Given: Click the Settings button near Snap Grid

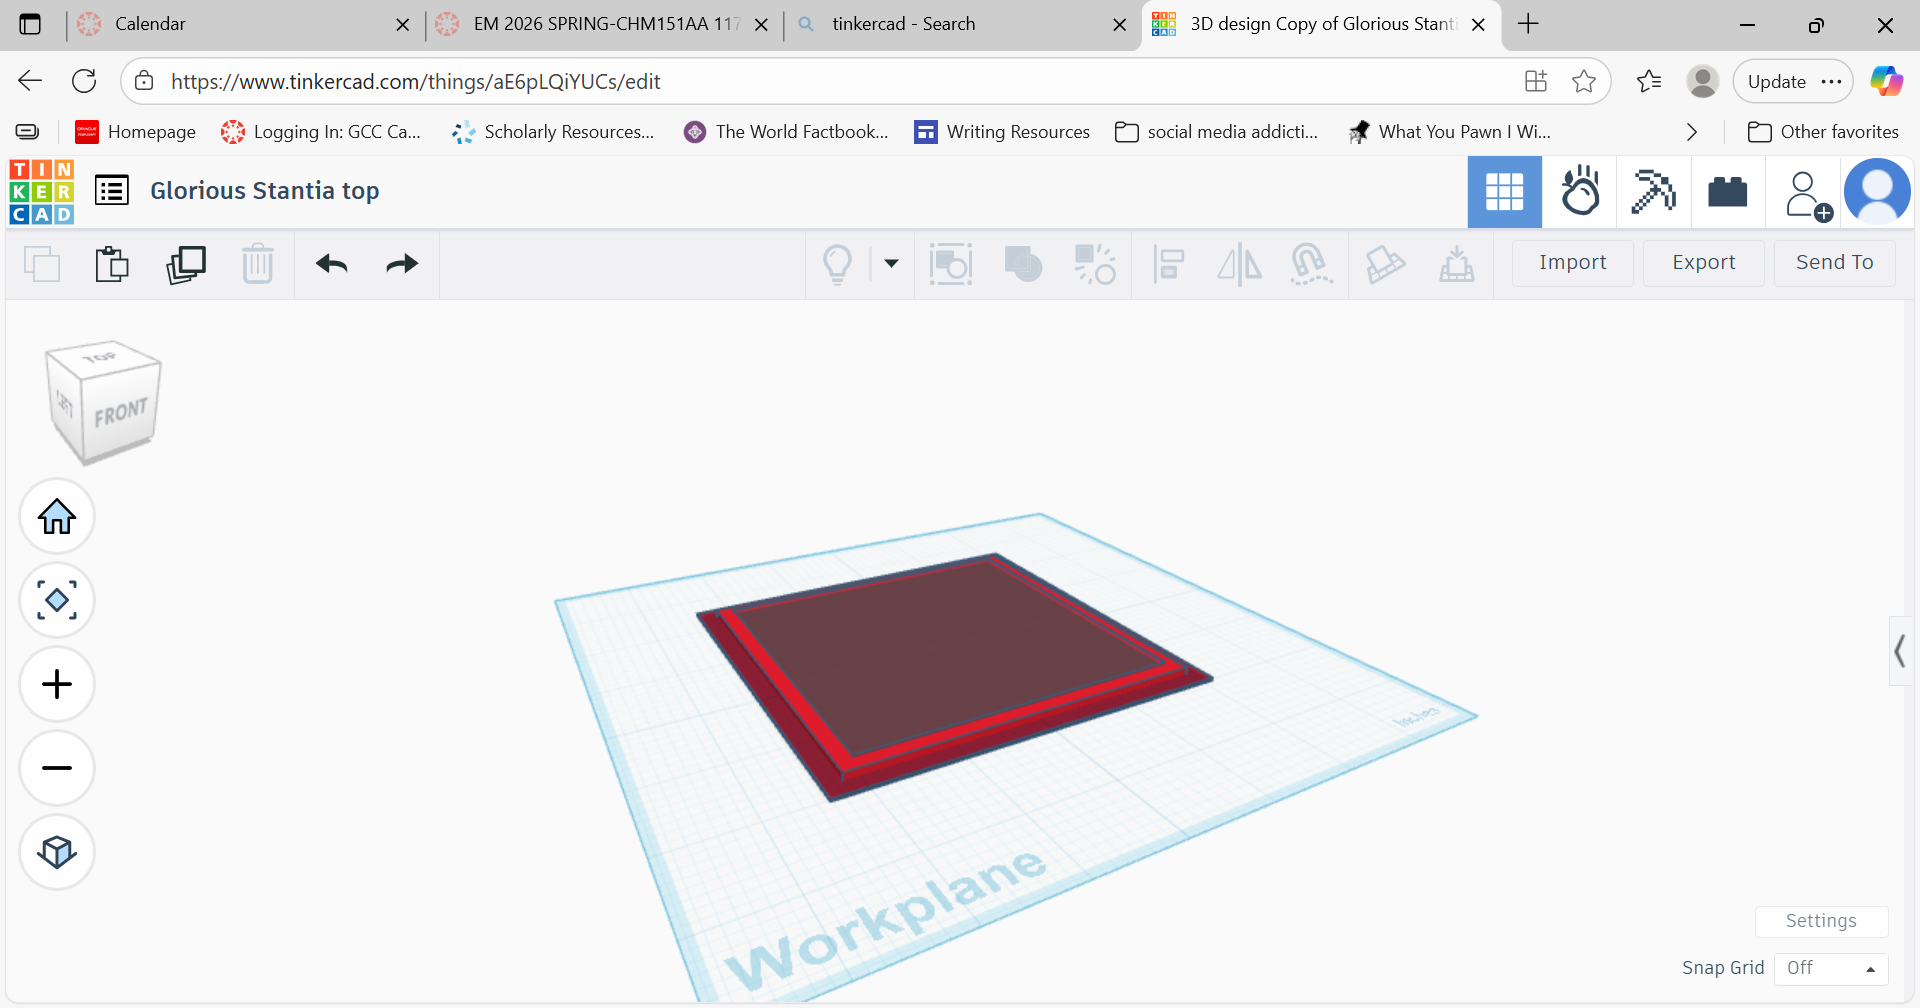Looking at the screenshot, I should click(1821, 921).
